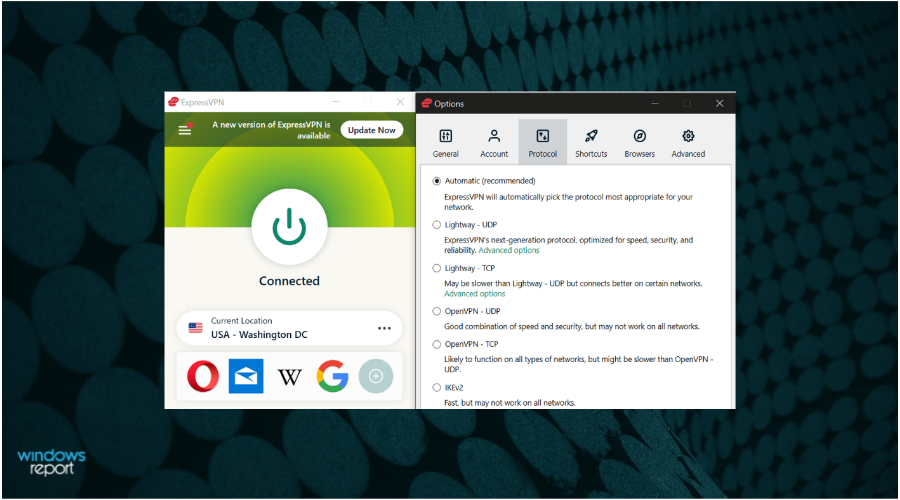Minimize the ExpressVPN main window
Image resolution: width=900 pixels, height=500 pixels.
(336, 102)
